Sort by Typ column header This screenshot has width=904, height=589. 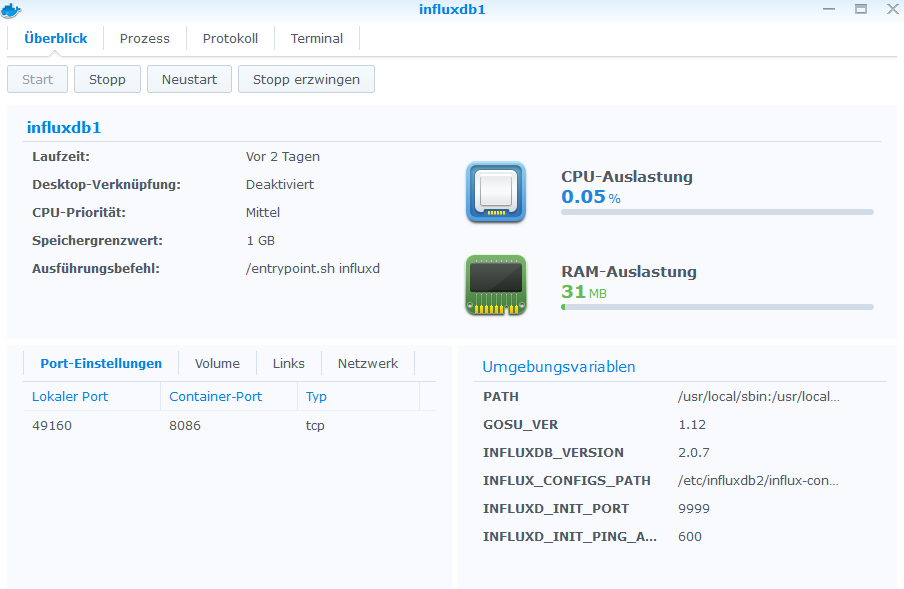359,397
